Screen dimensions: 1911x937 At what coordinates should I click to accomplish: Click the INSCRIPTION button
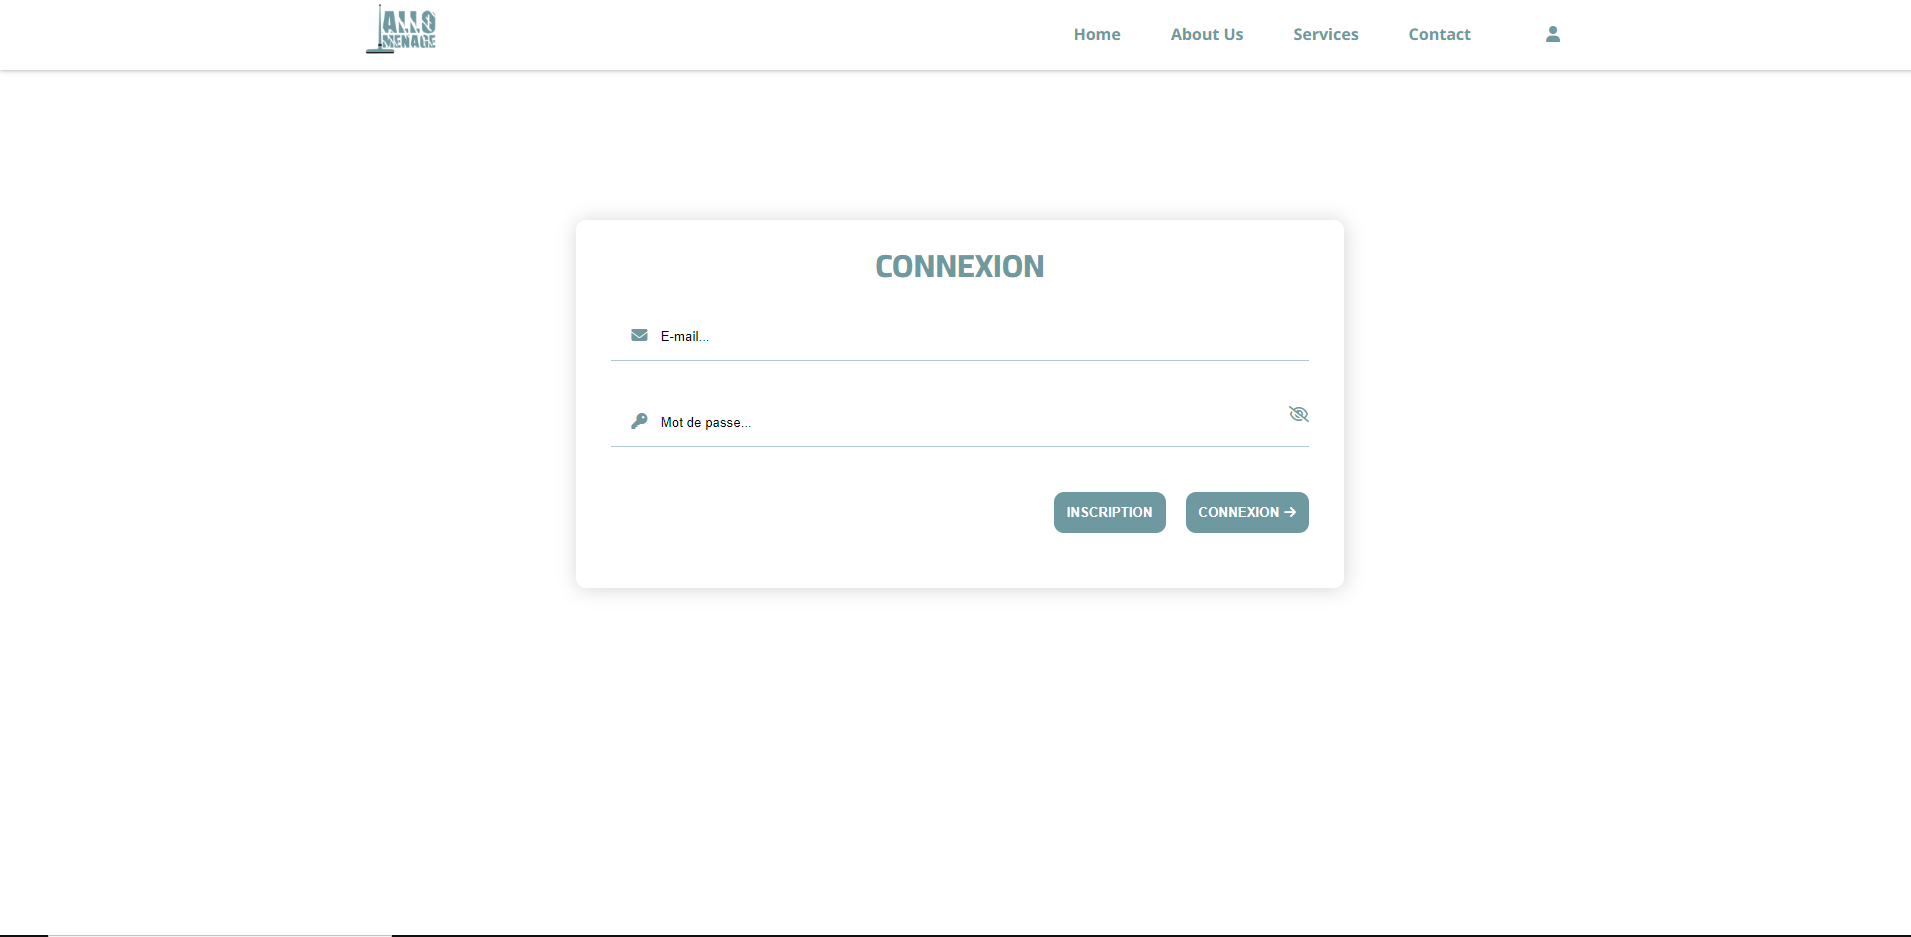[x=1109, y=512]
